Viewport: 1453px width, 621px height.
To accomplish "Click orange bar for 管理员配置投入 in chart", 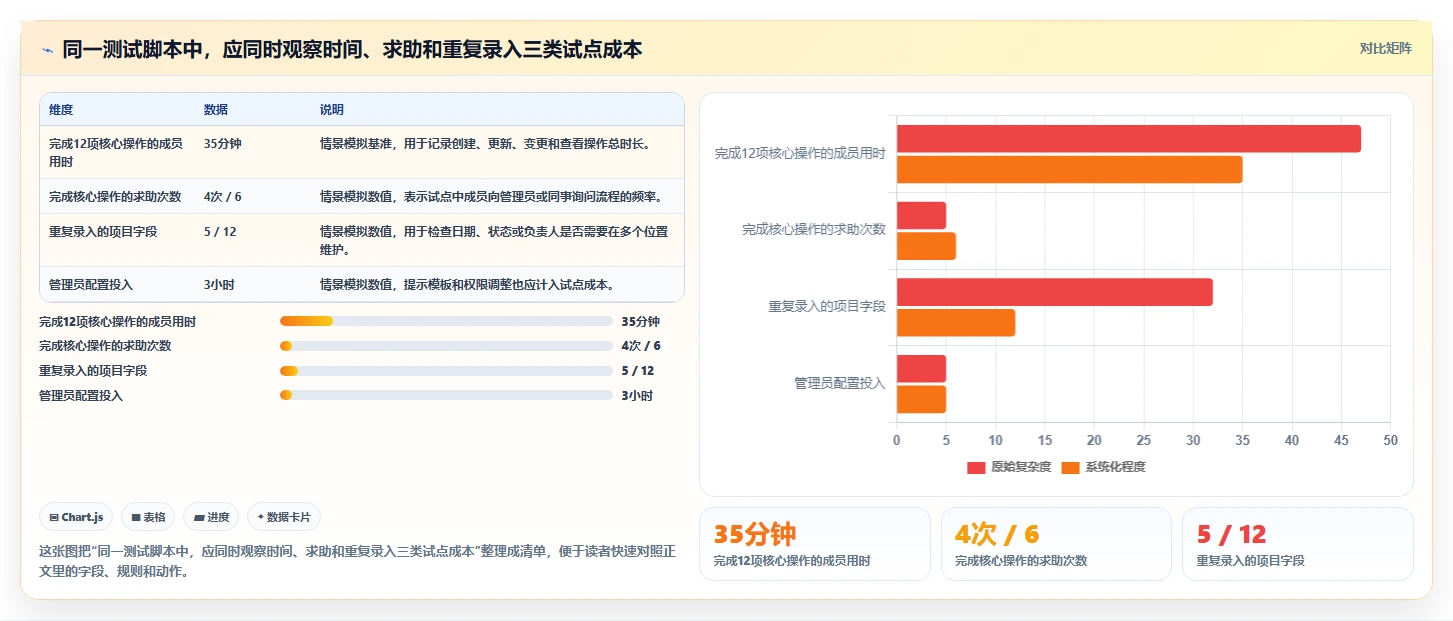I will tap(921, 399).
